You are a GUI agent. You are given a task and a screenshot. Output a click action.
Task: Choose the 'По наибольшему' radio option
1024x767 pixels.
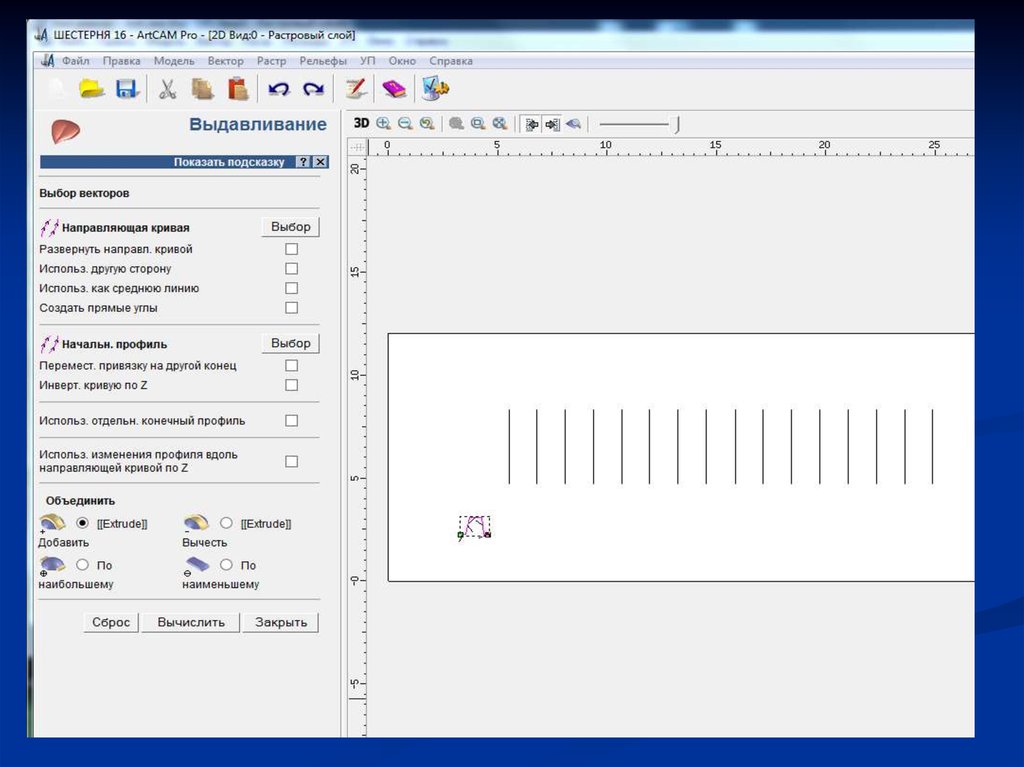[83, 565]
